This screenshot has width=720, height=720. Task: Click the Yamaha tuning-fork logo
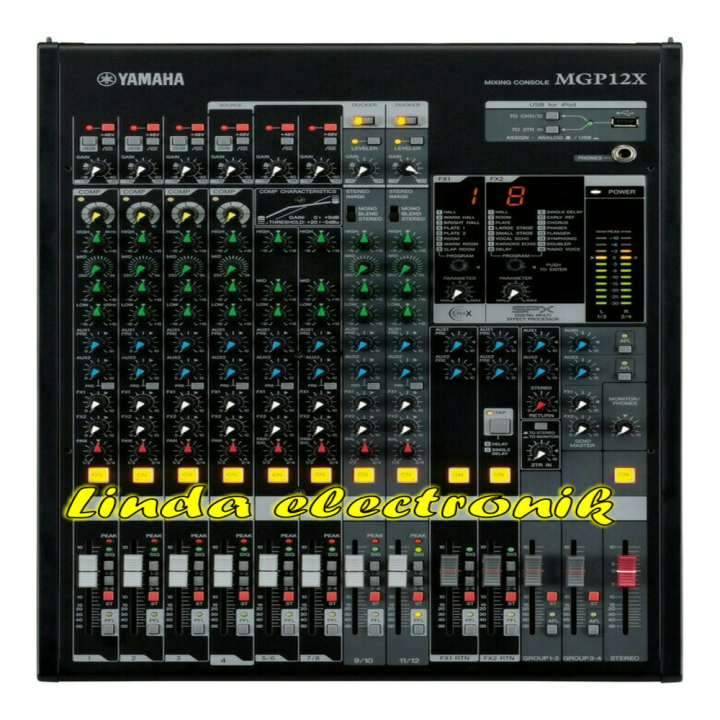tap(106, 79)
